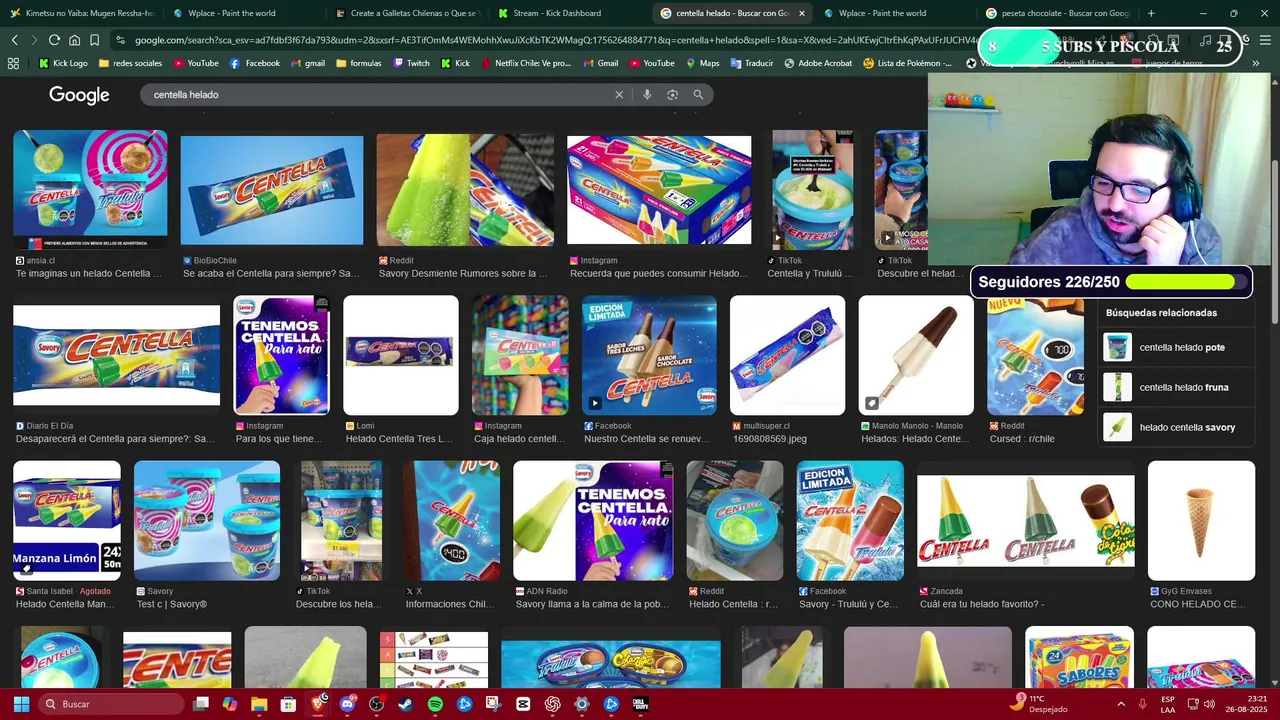The height and width of the screenshot is (720, 1280).
Task: Select related search centella helado pote
Action: (1176, 347)
